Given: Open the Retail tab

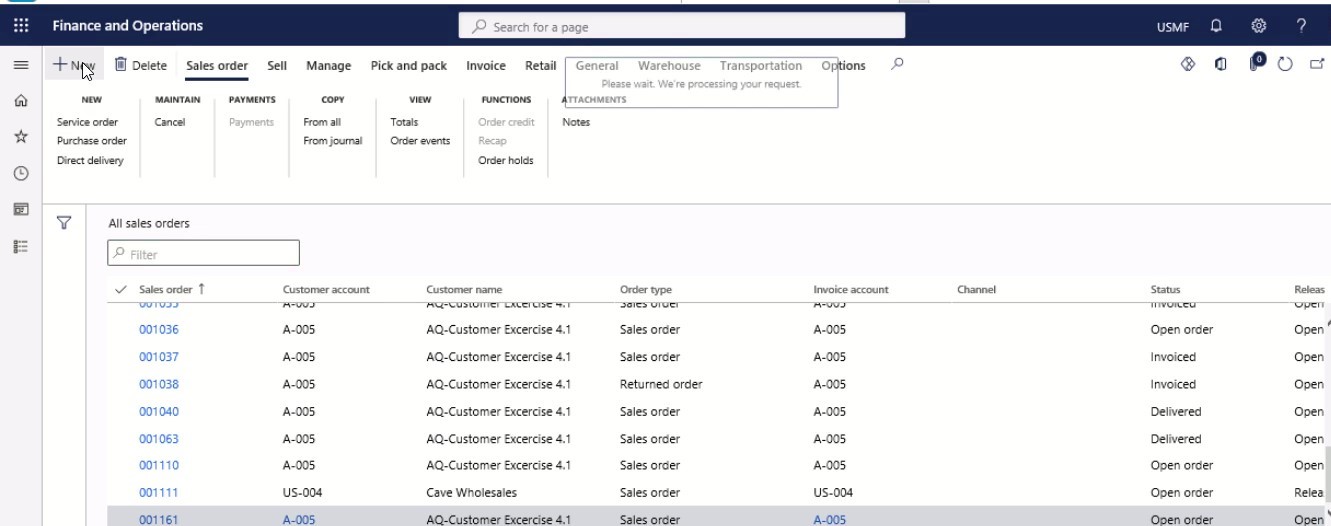Looking at the screenshot, I should click(540, 66).
